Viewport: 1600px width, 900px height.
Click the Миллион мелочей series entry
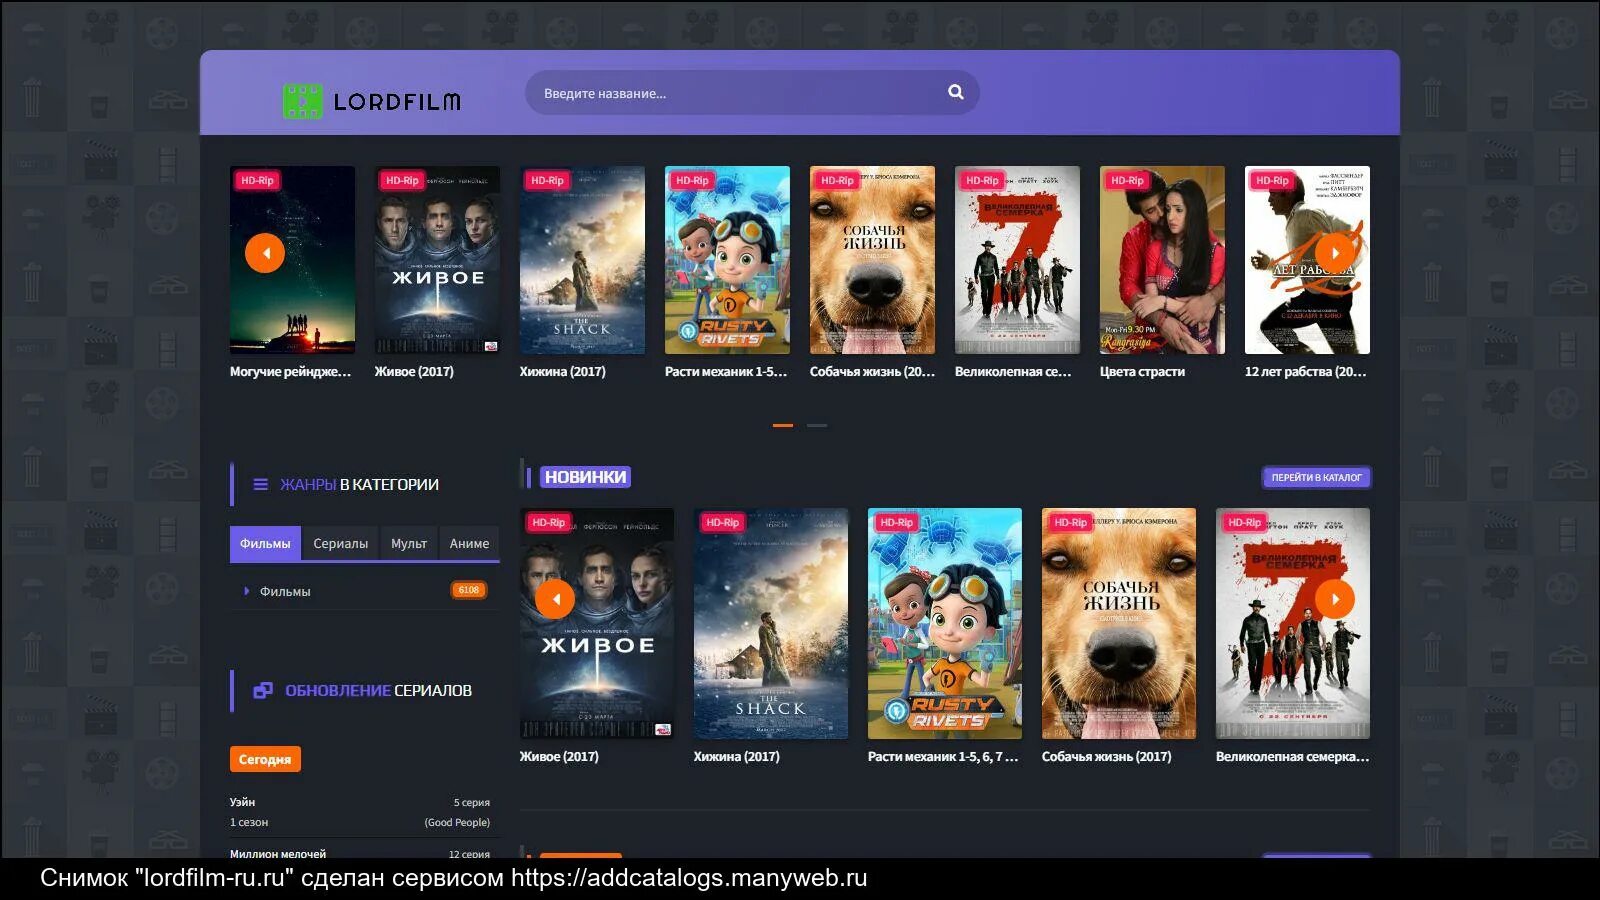(x=278, y=853)
